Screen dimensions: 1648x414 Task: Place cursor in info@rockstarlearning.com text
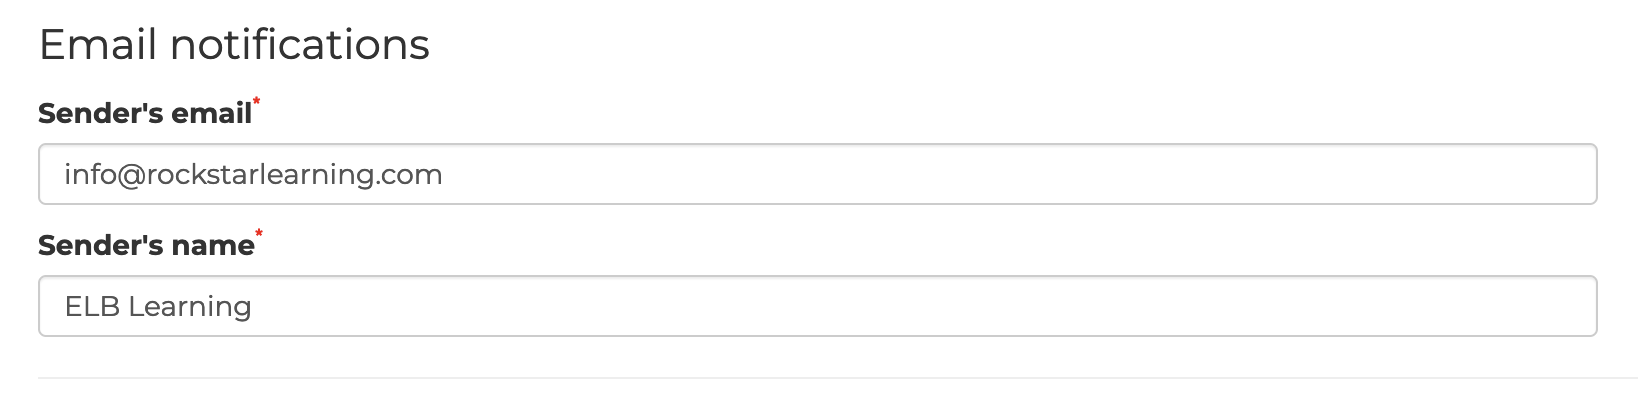[x=253, y=175]
